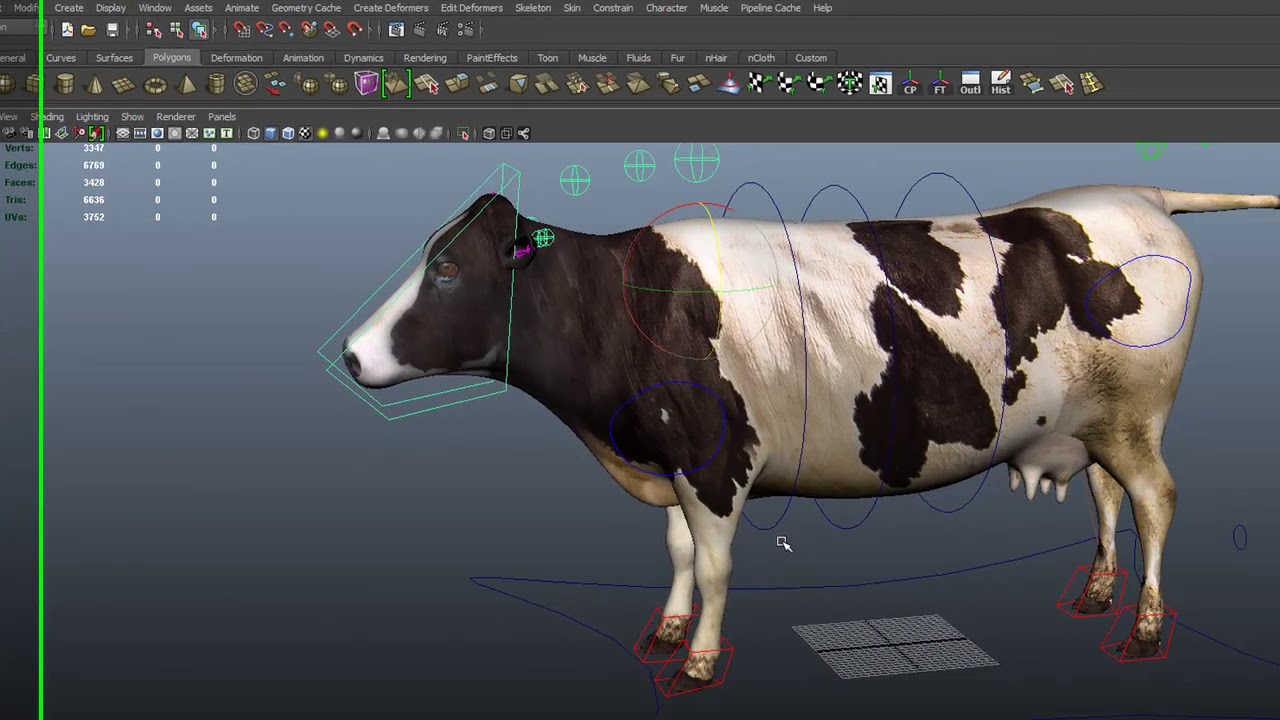Create a polygon cone from the shelf
Screen dimensions: 1280x720
click(94, 84)
